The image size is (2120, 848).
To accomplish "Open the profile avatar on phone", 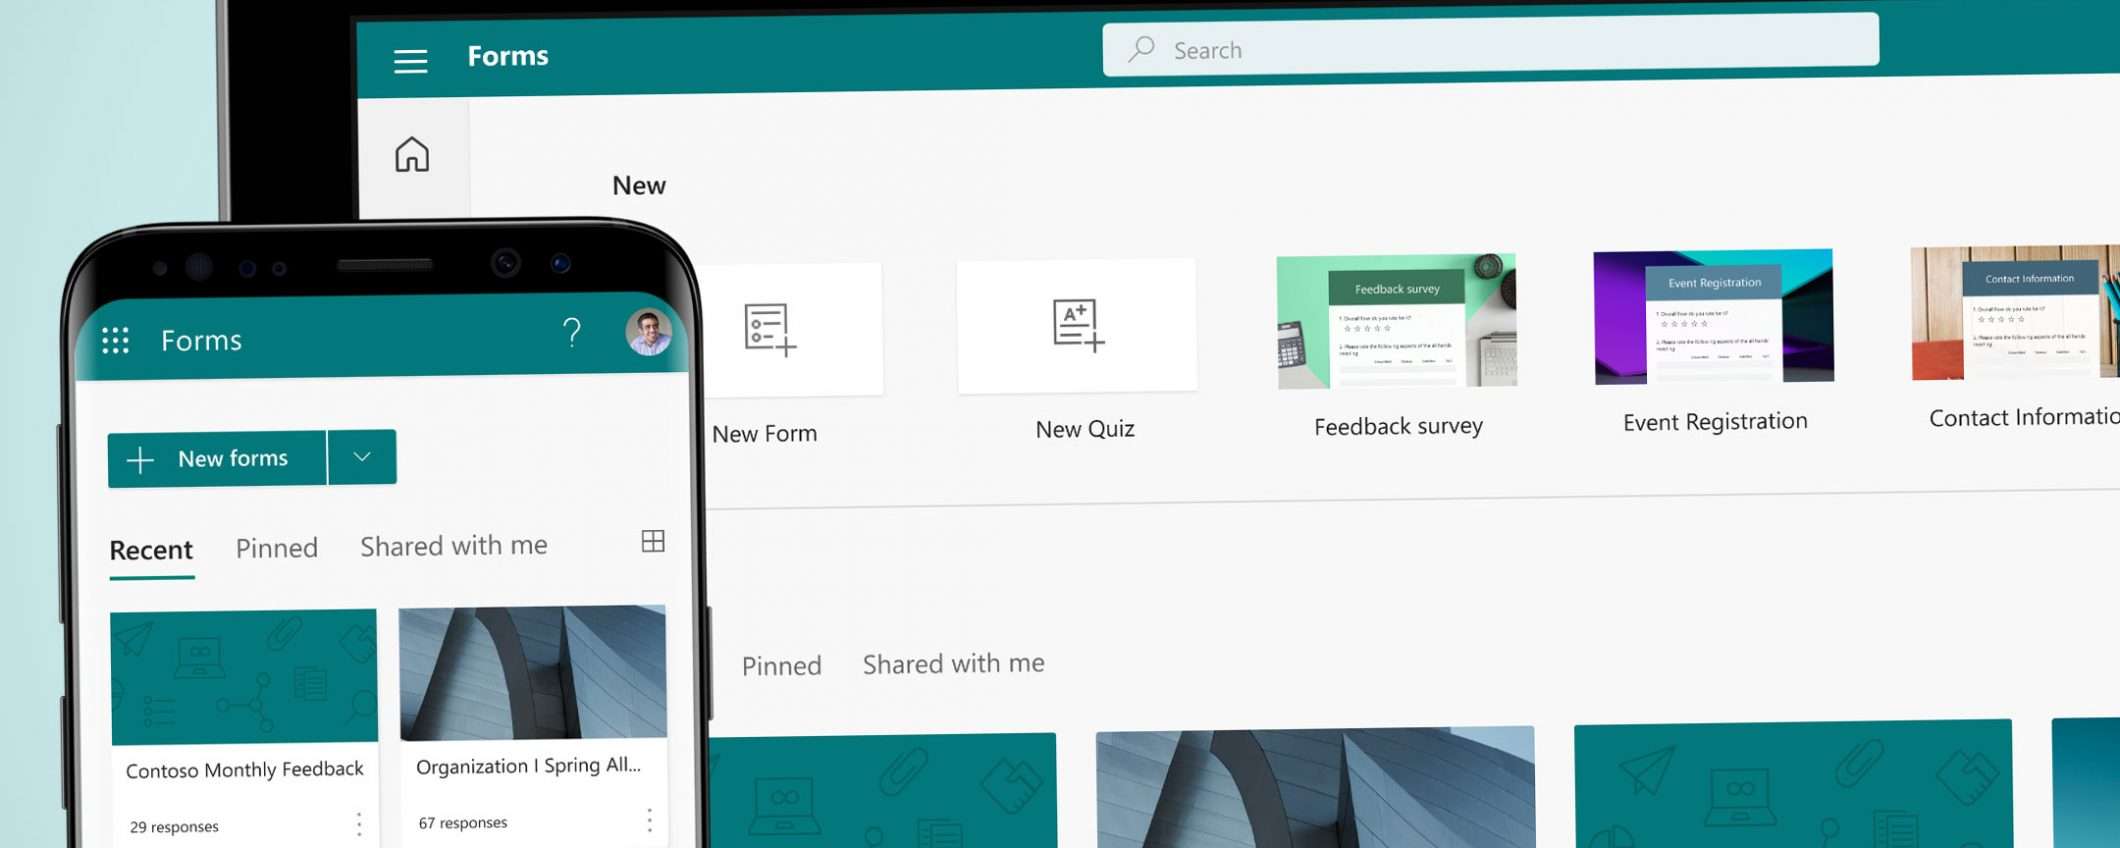I will (x=649, y=332).
